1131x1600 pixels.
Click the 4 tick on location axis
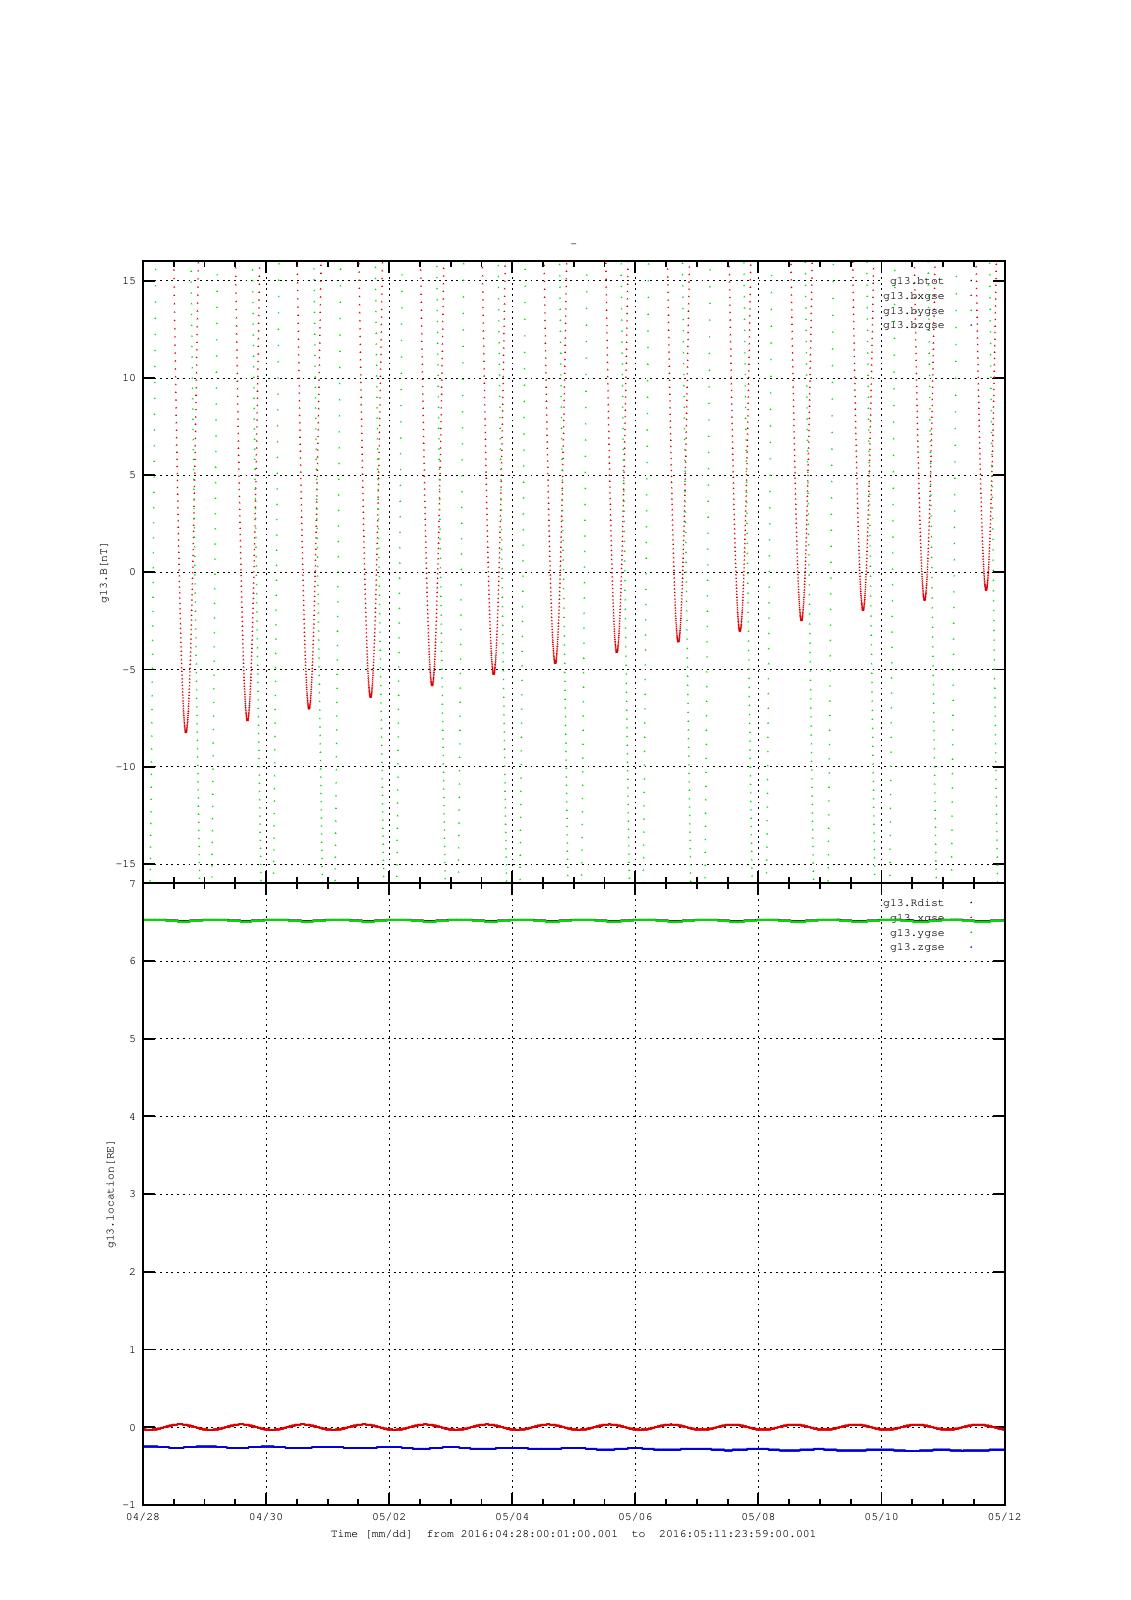coord(132,1117)
